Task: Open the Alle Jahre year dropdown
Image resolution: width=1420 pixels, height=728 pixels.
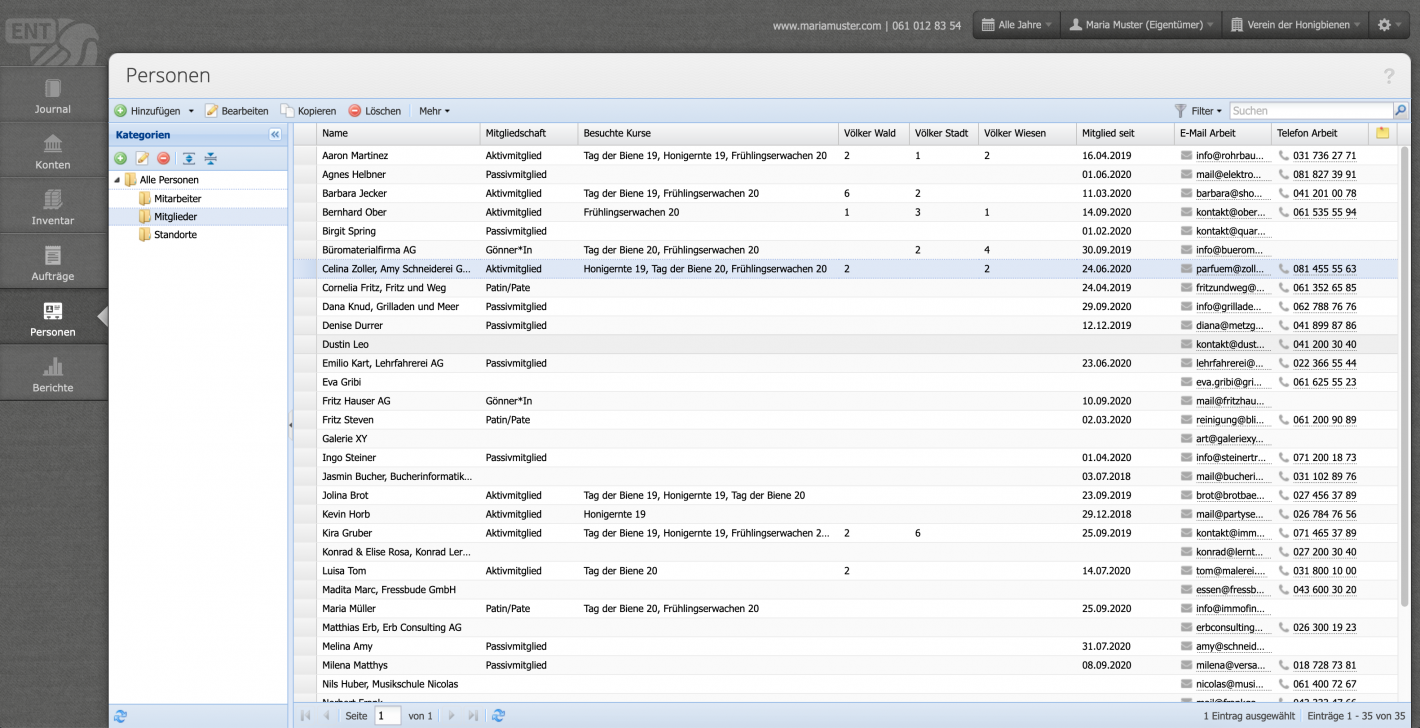Action: [x=1017, y=25]
